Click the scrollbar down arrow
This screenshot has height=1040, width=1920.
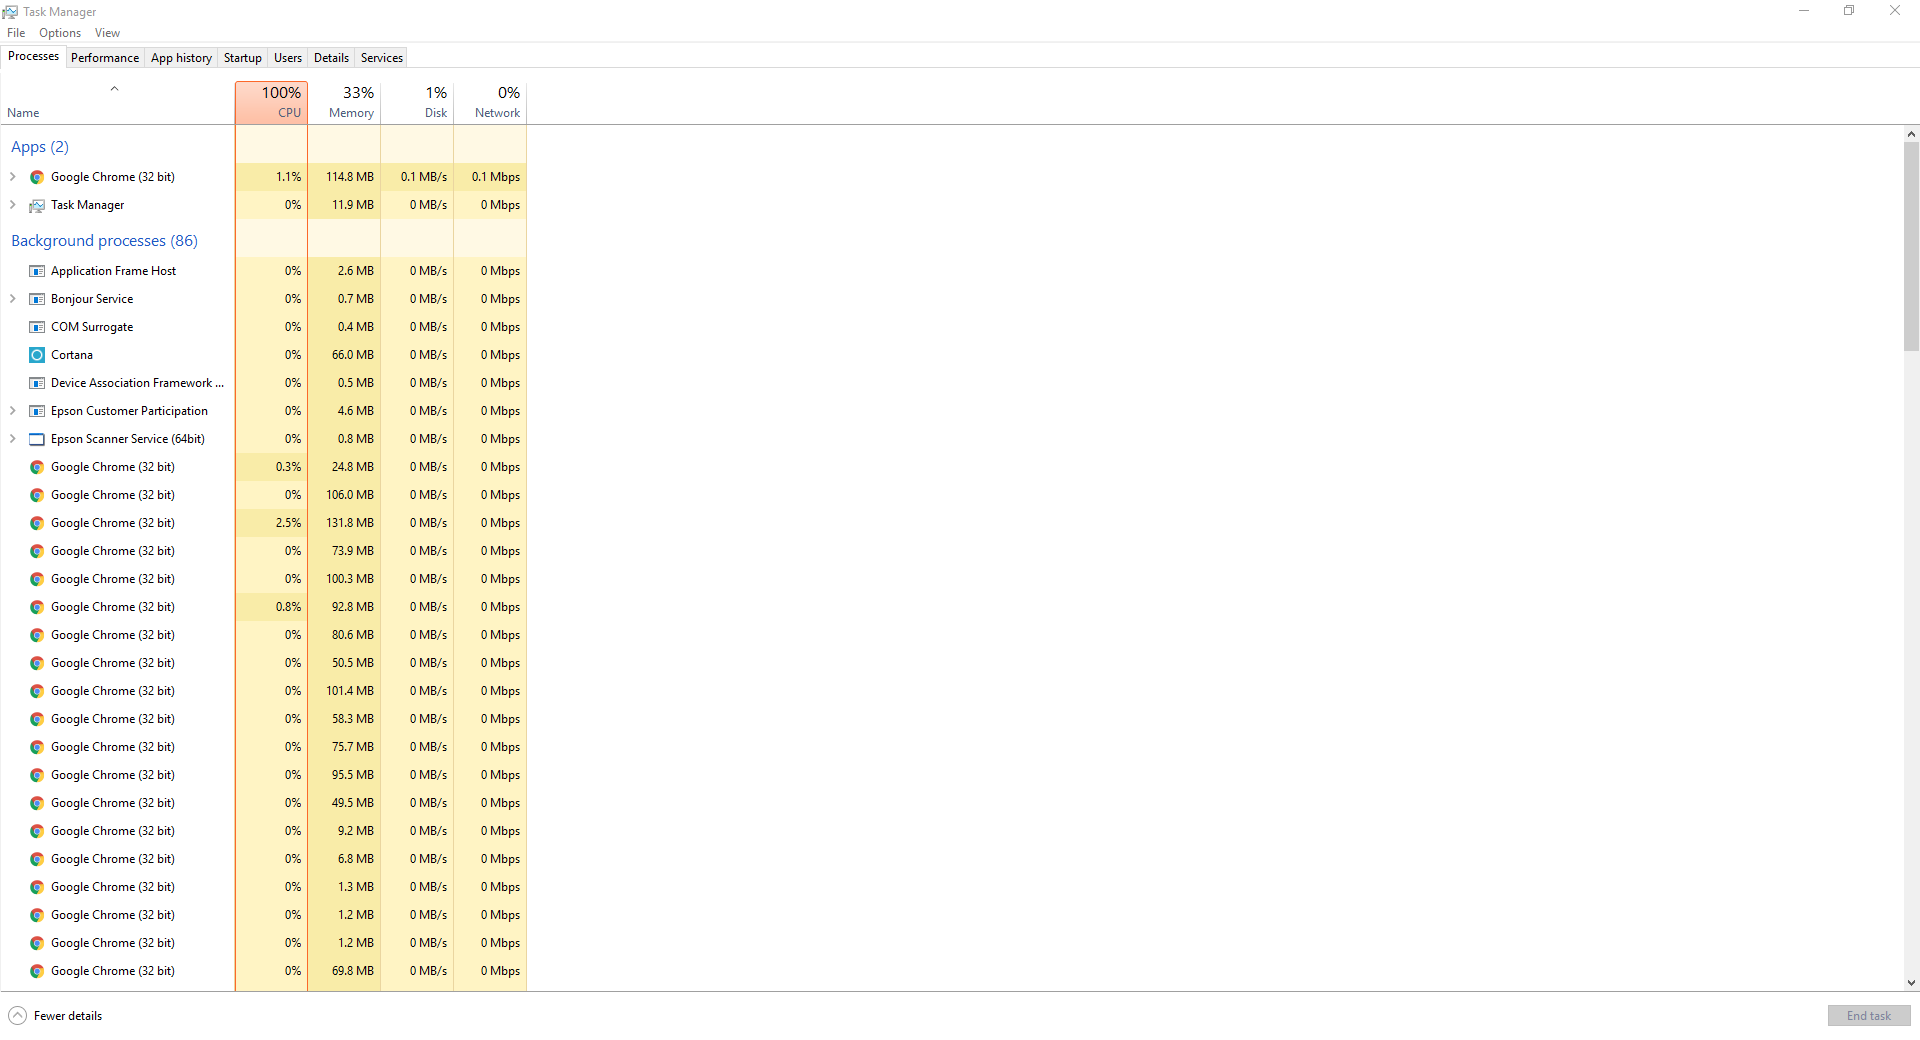point(1911,983)
